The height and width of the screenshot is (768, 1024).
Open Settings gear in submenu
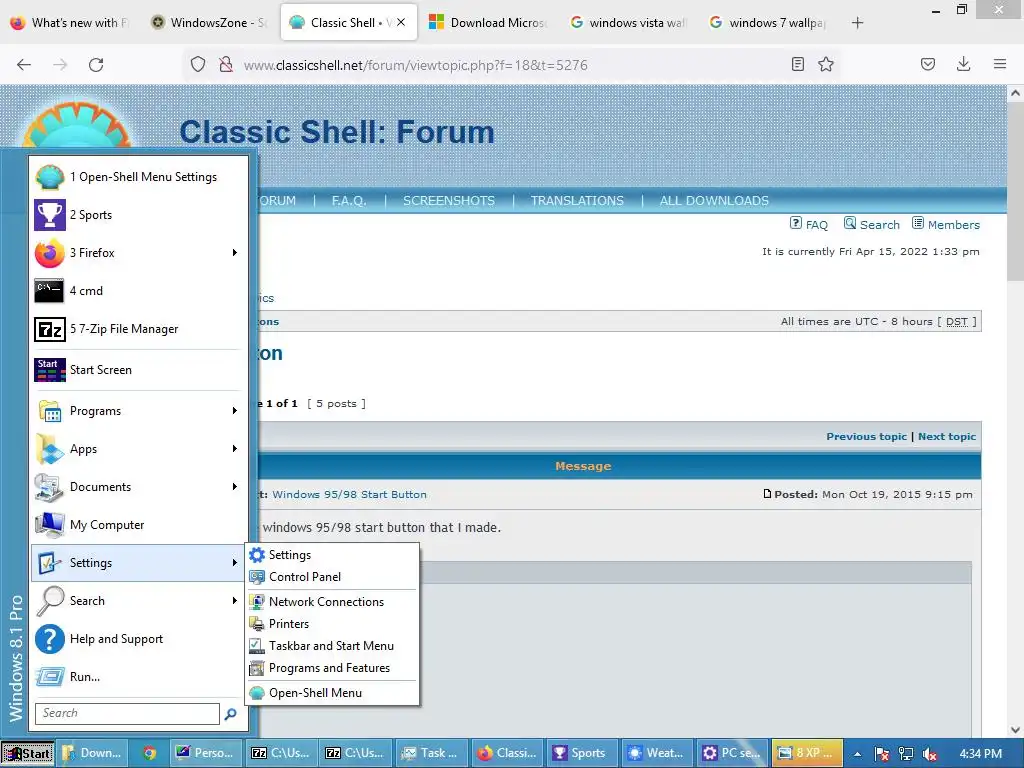[x=334, y=554]
